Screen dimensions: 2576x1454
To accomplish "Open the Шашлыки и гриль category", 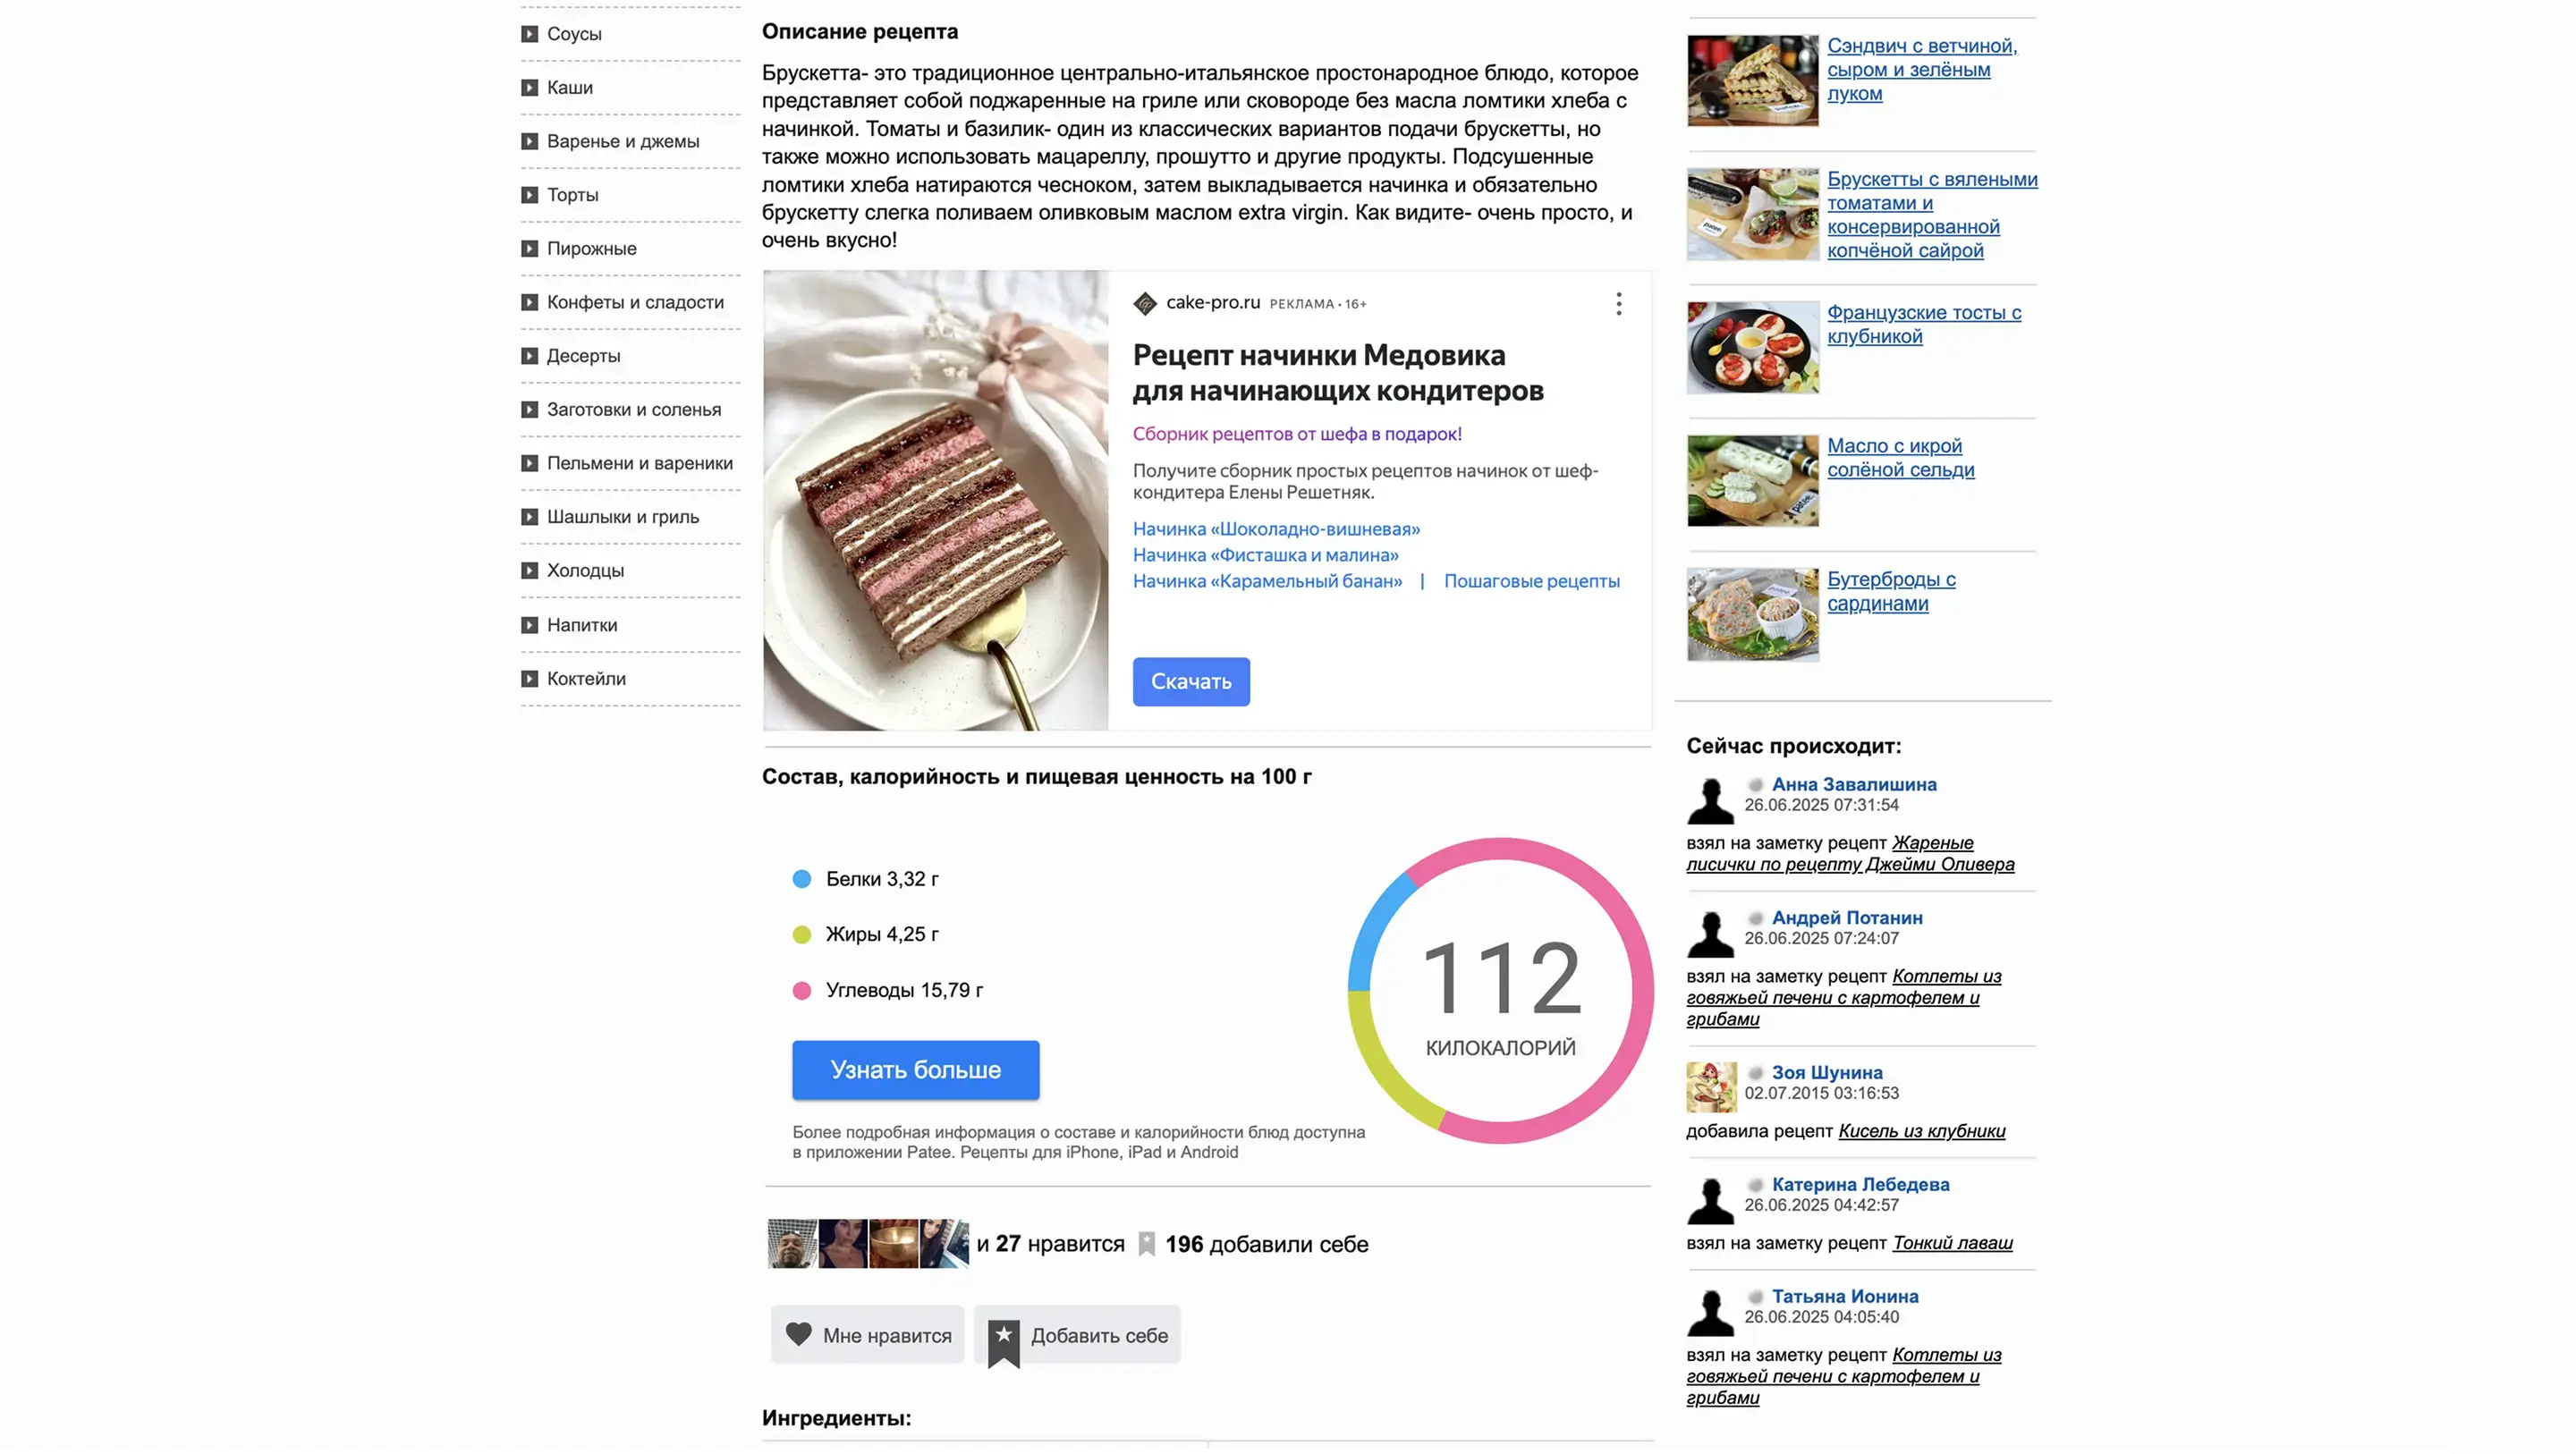I will [622, 517].
